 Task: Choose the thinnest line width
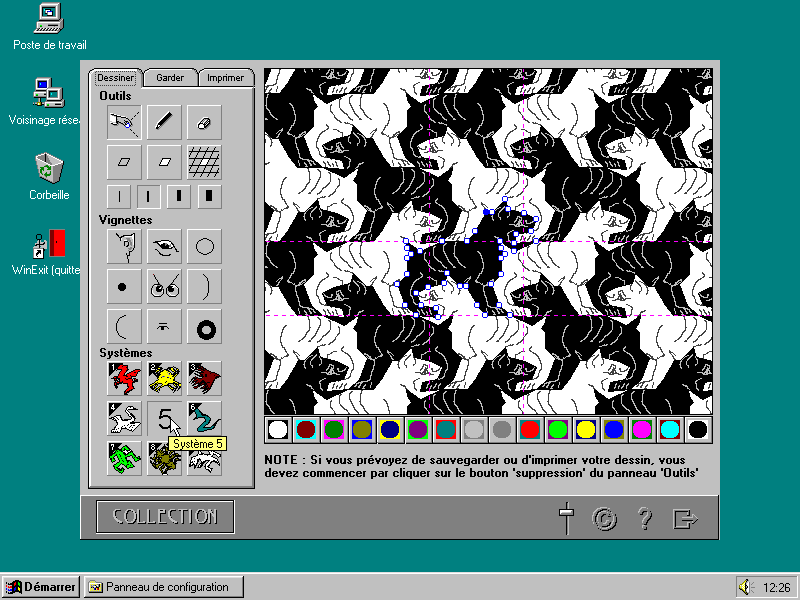coord(119,196)
